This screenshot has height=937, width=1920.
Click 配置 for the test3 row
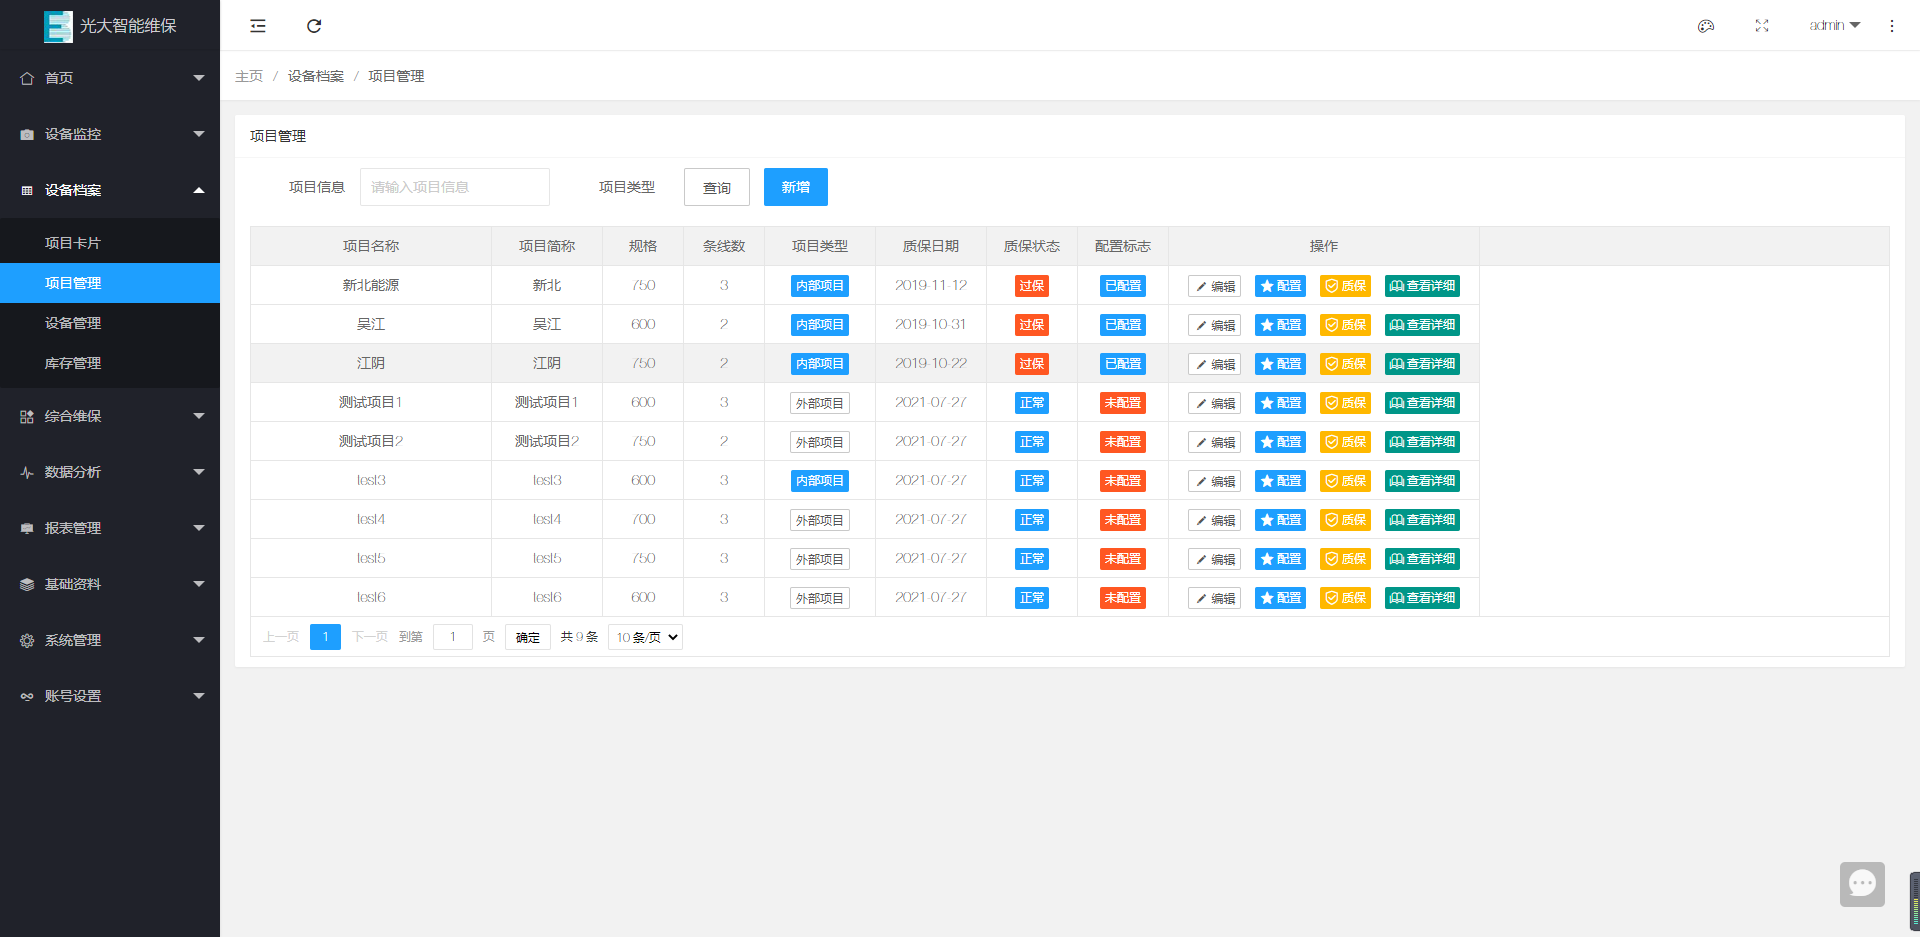click(1280, 481)
